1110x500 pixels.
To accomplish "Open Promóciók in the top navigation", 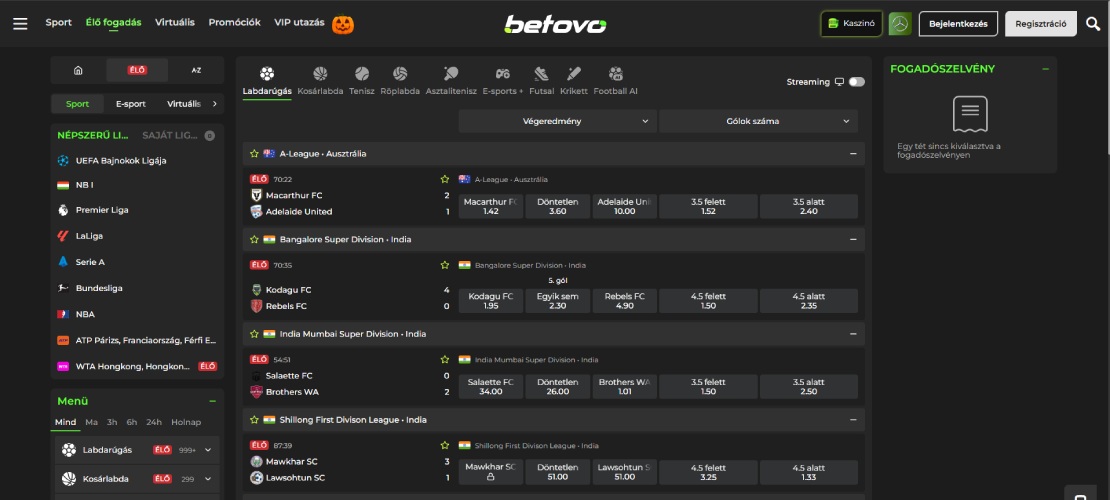I will [234, 23].
